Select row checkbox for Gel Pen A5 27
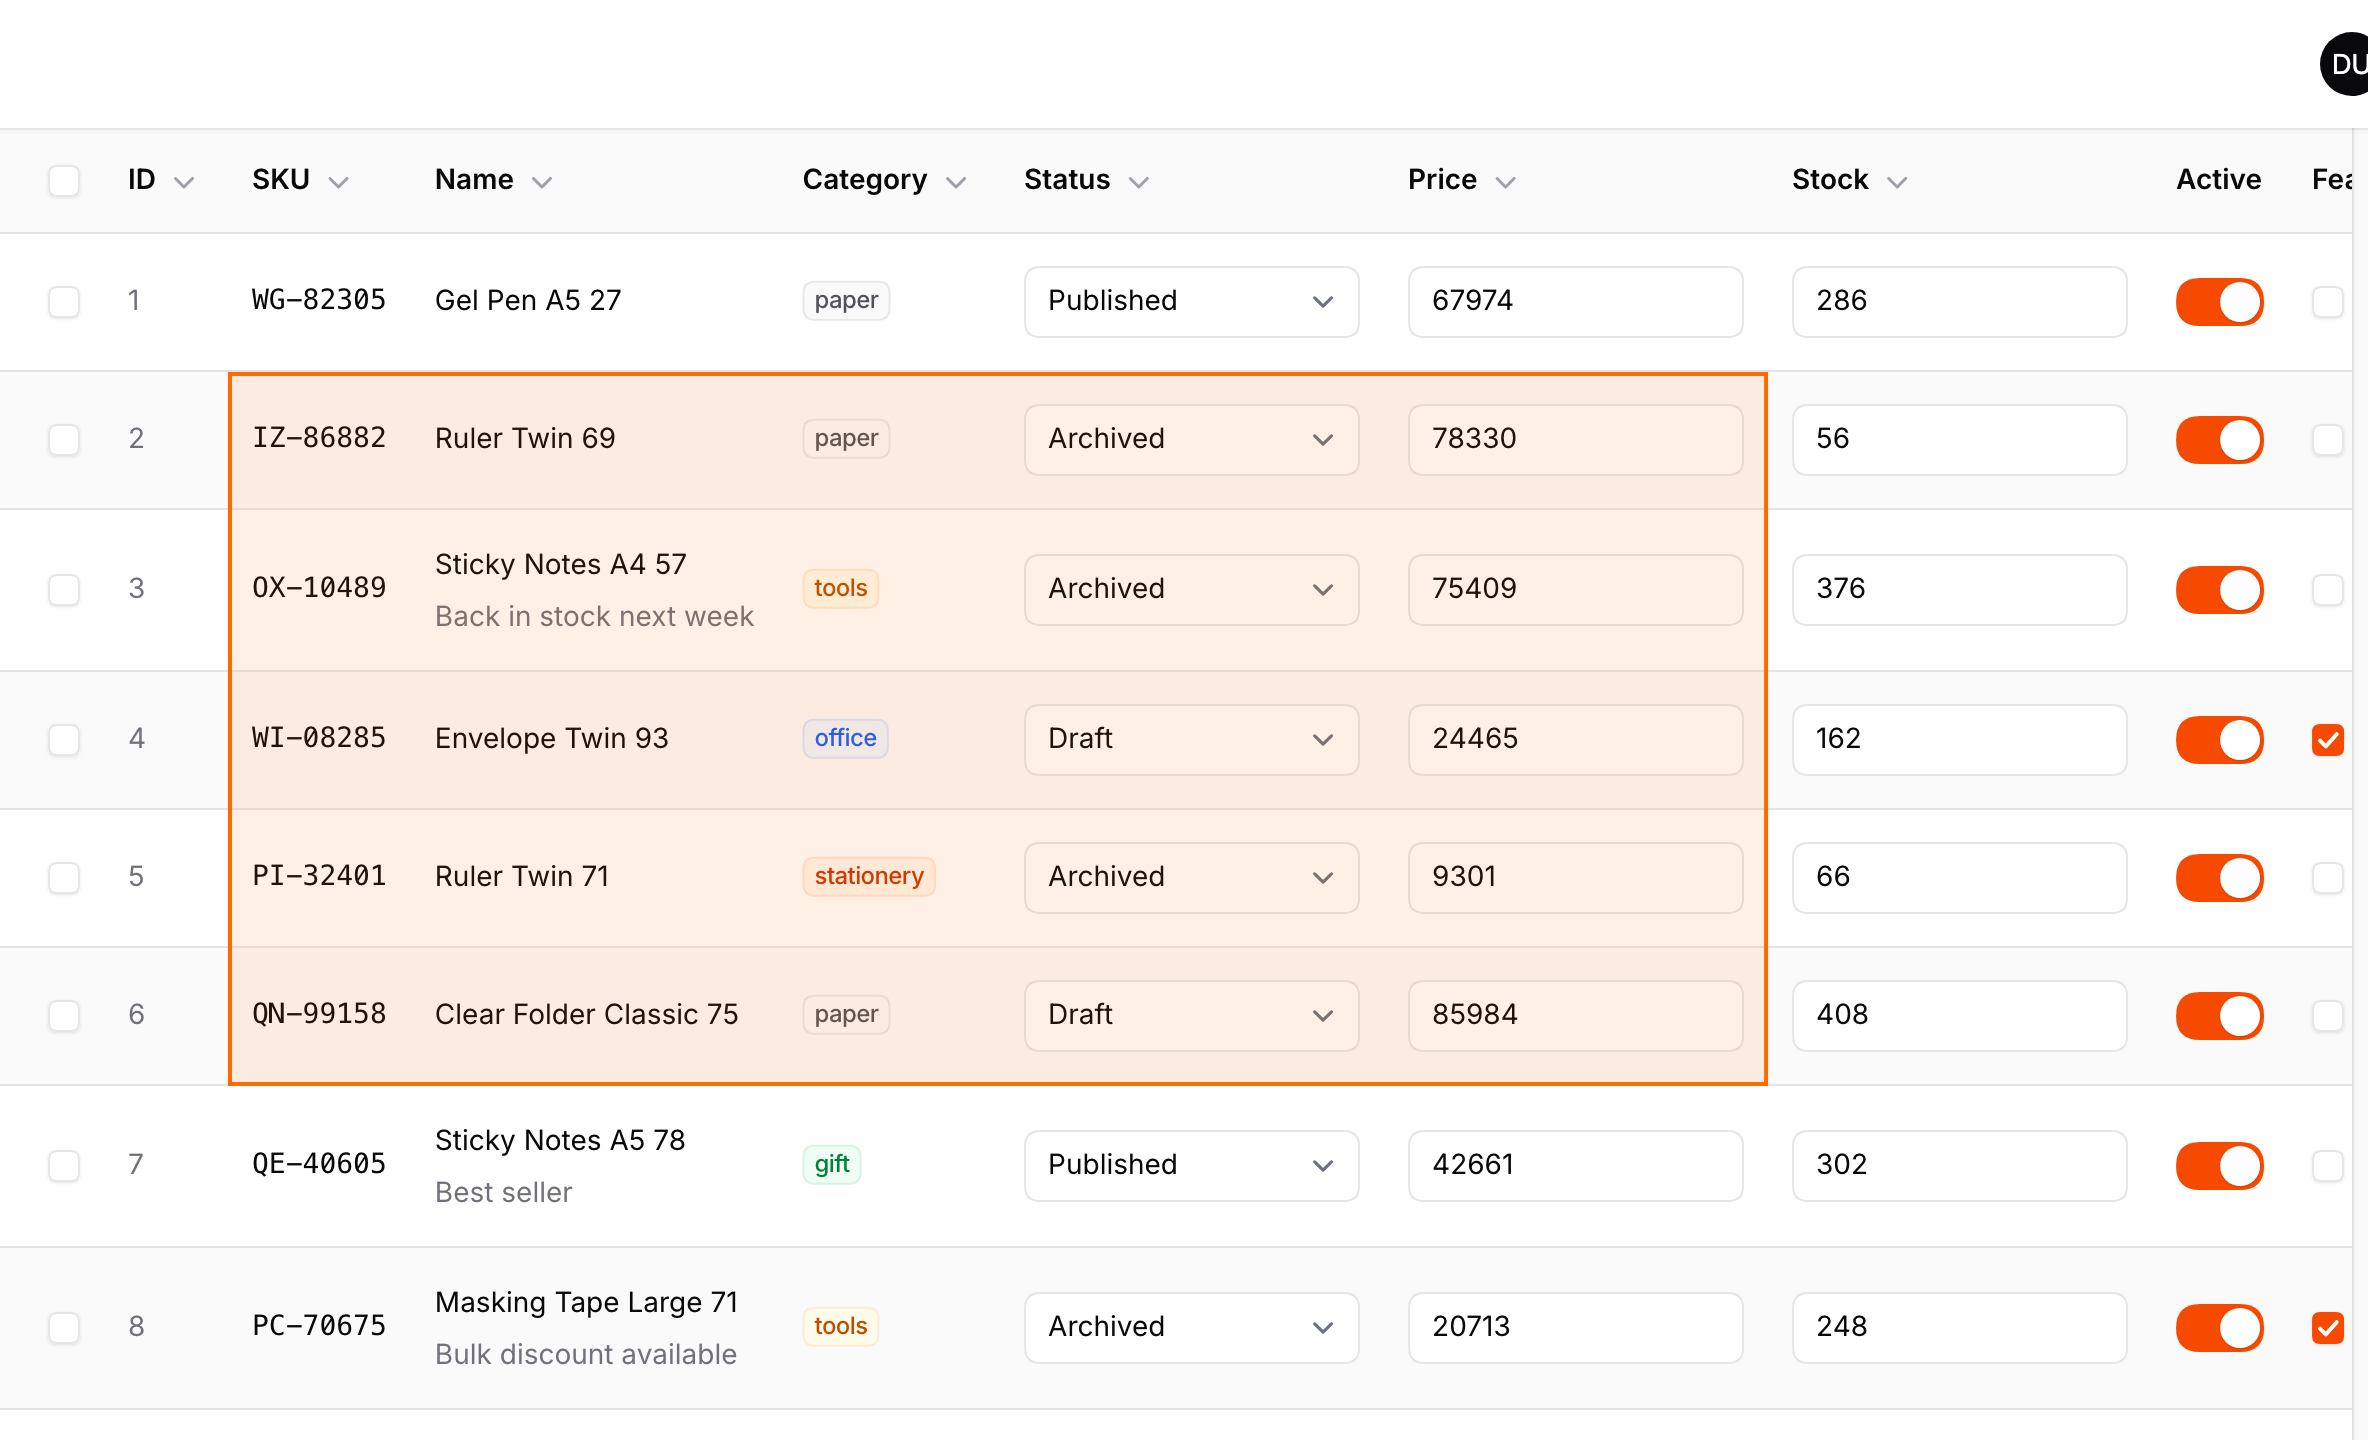Screen dimensions: 2368x1440 point(64,301)
